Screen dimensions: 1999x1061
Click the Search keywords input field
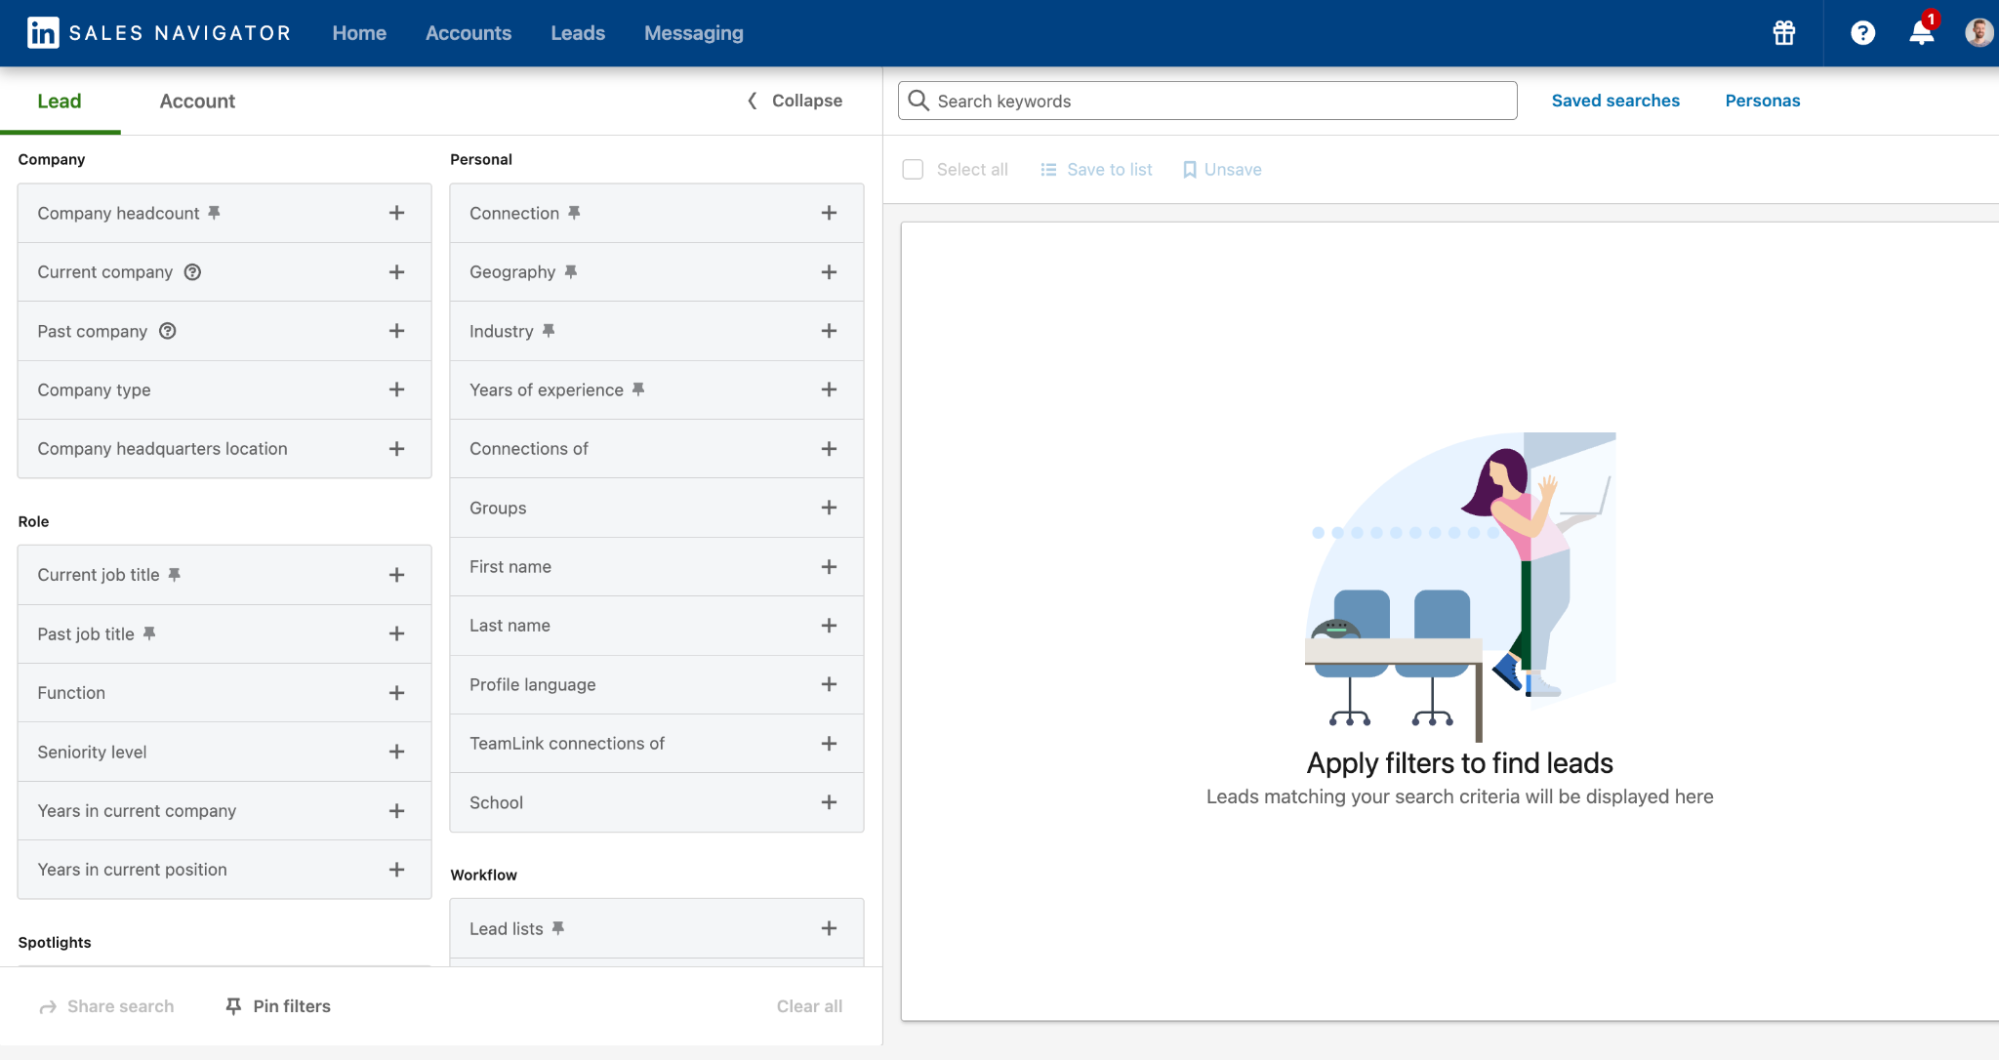(1207, 101)
